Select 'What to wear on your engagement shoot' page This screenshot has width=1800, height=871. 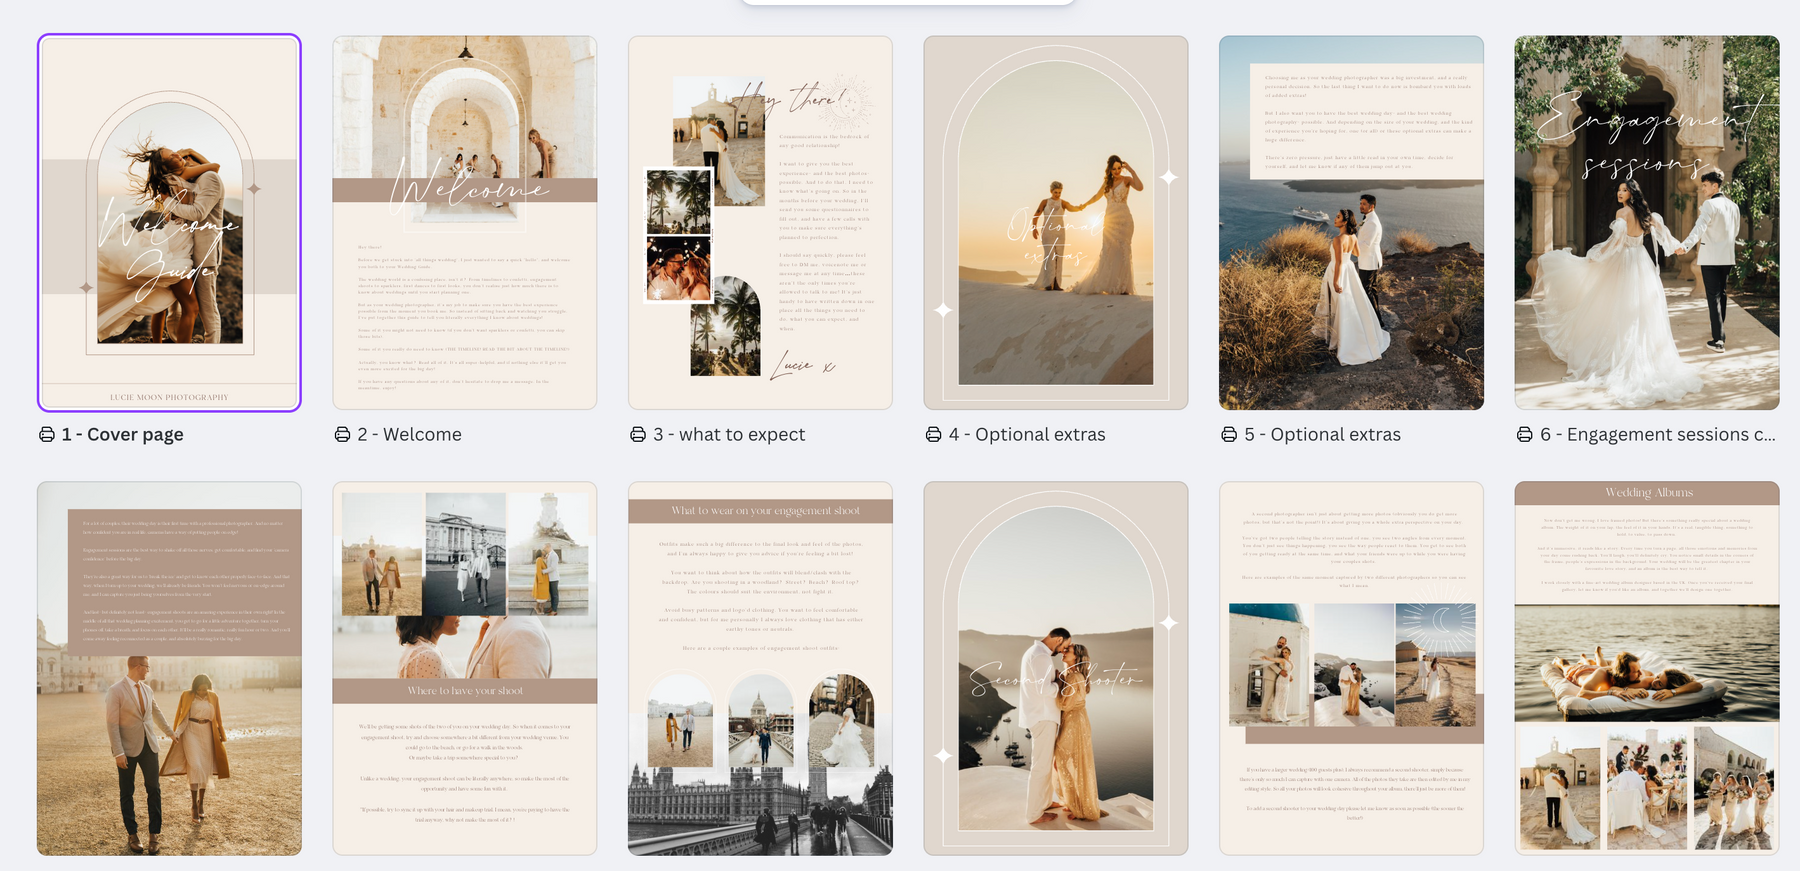760,668
